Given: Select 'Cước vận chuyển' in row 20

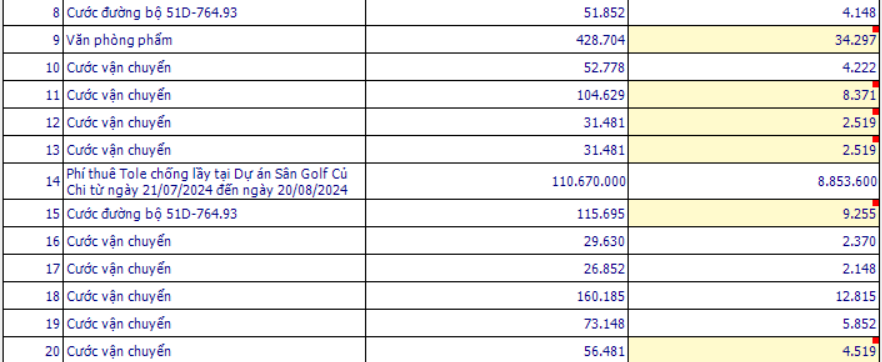Looking at the screenshot, I should pos(214,351).
